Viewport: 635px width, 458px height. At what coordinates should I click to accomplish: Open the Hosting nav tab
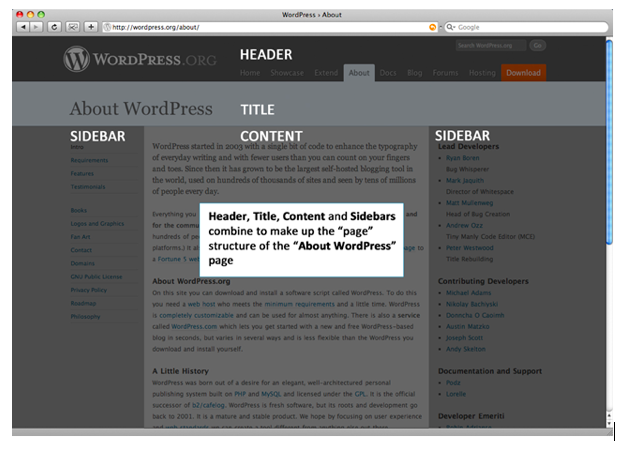click(482, 73)
